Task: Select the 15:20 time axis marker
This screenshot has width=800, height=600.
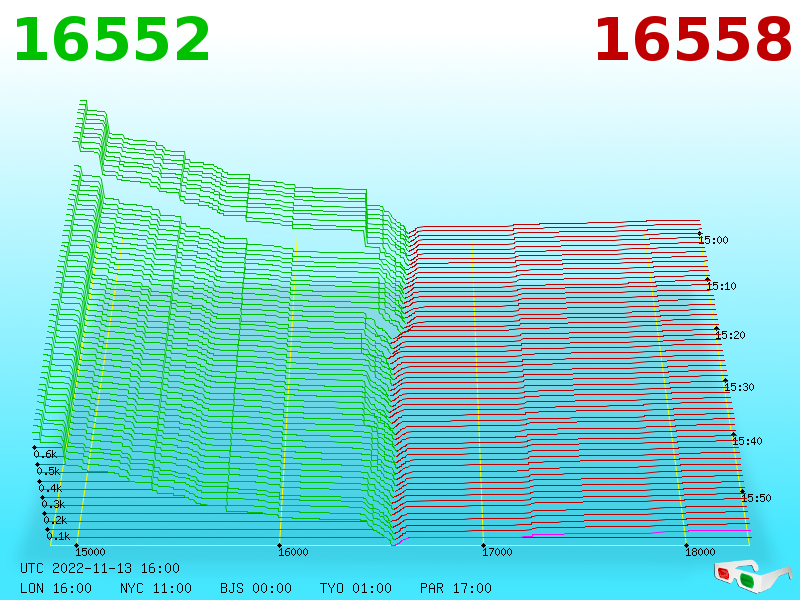Action: [730, 335]
